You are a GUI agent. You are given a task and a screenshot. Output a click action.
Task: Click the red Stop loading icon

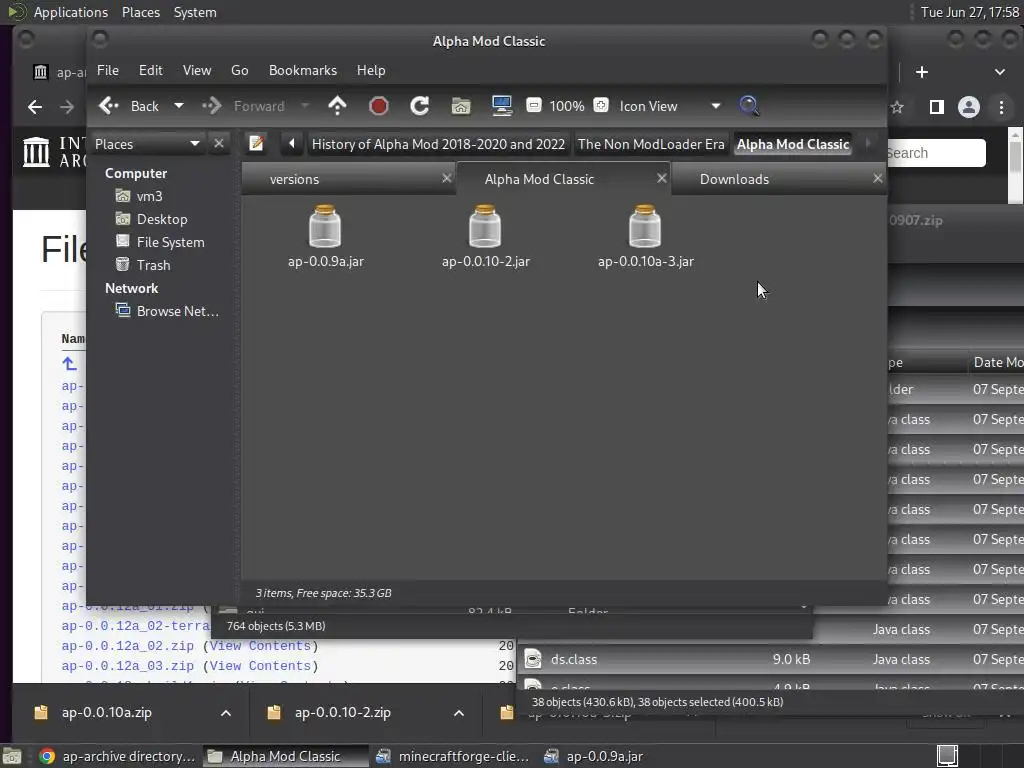[378, 106]
